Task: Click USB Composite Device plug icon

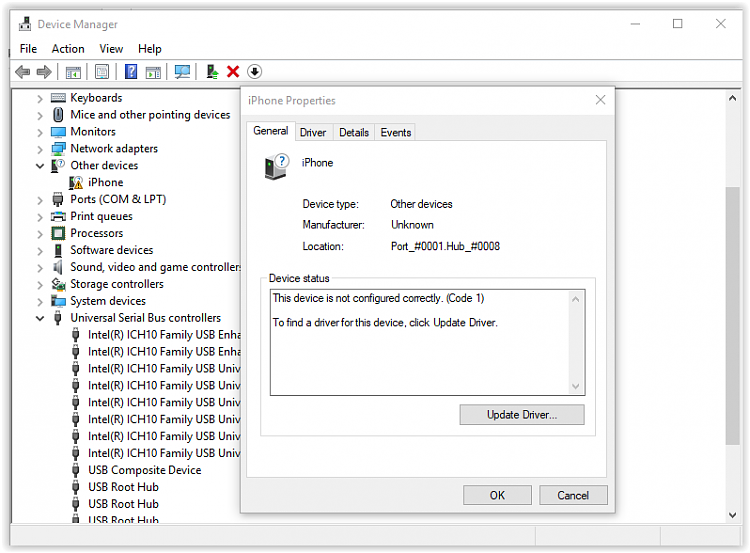Action: [76, 470]
